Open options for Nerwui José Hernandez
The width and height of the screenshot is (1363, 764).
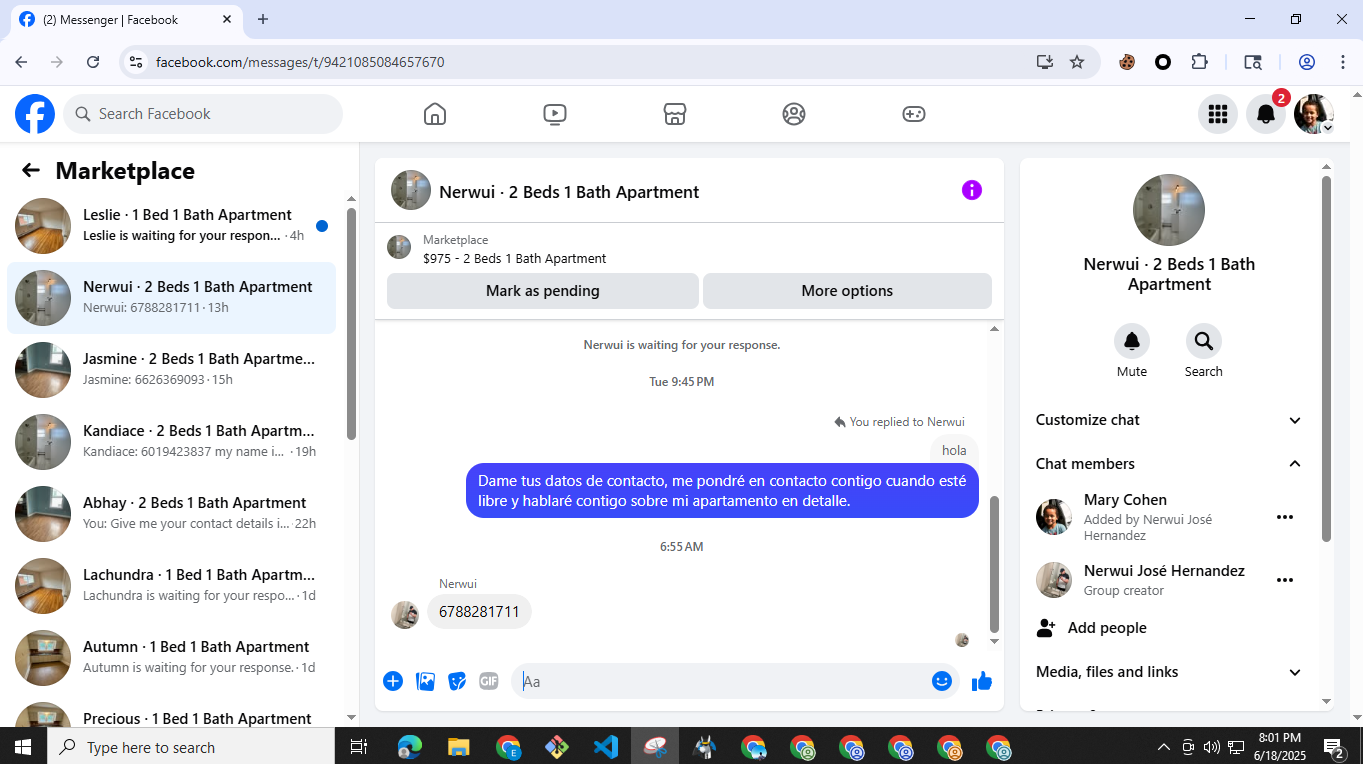pyautogui.click(x=1285, y=580)
